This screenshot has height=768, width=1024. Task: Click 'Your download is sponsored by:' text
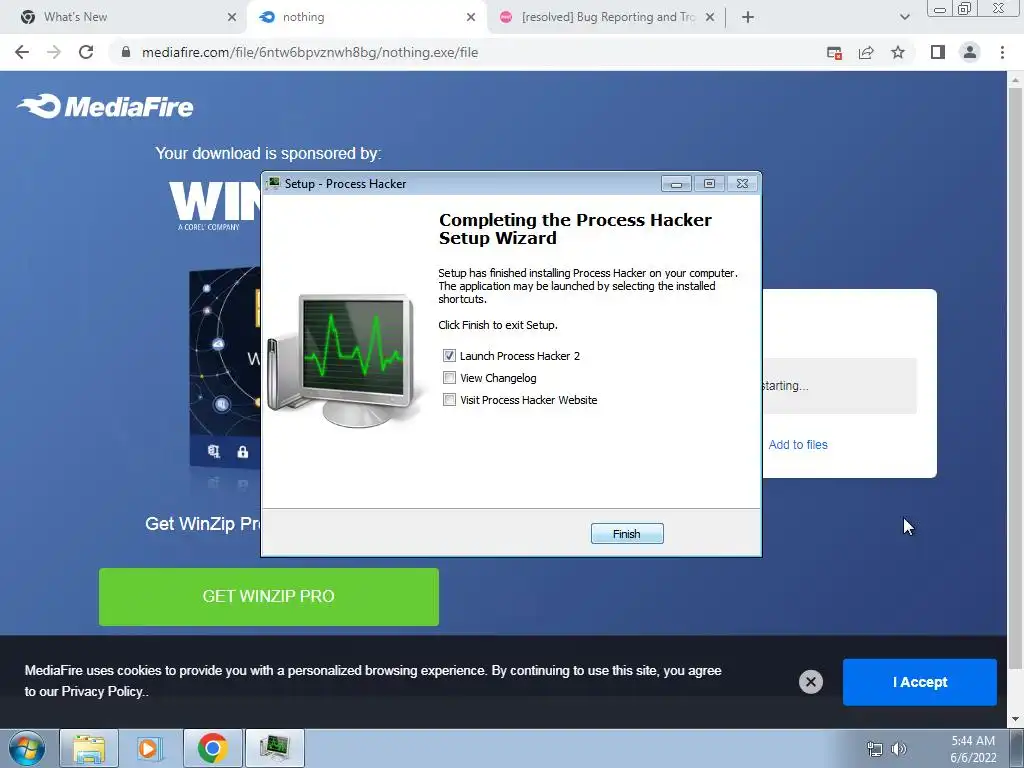point(268,153)
